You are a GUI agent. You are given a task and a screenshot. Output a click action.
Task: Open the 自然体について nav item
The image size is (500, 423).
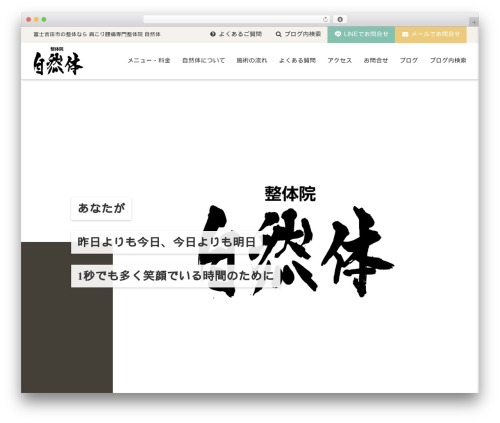click(203, 61)
